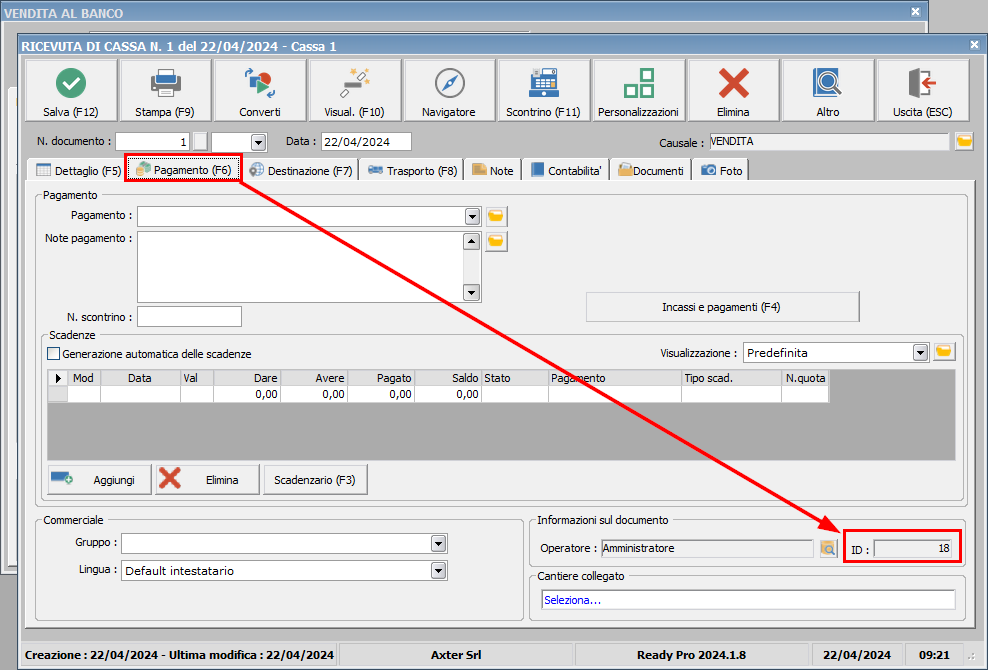This screenshot has width=988, height=670.
Task: Exit with Uscita (ESC)
Action: click(922, 90)
